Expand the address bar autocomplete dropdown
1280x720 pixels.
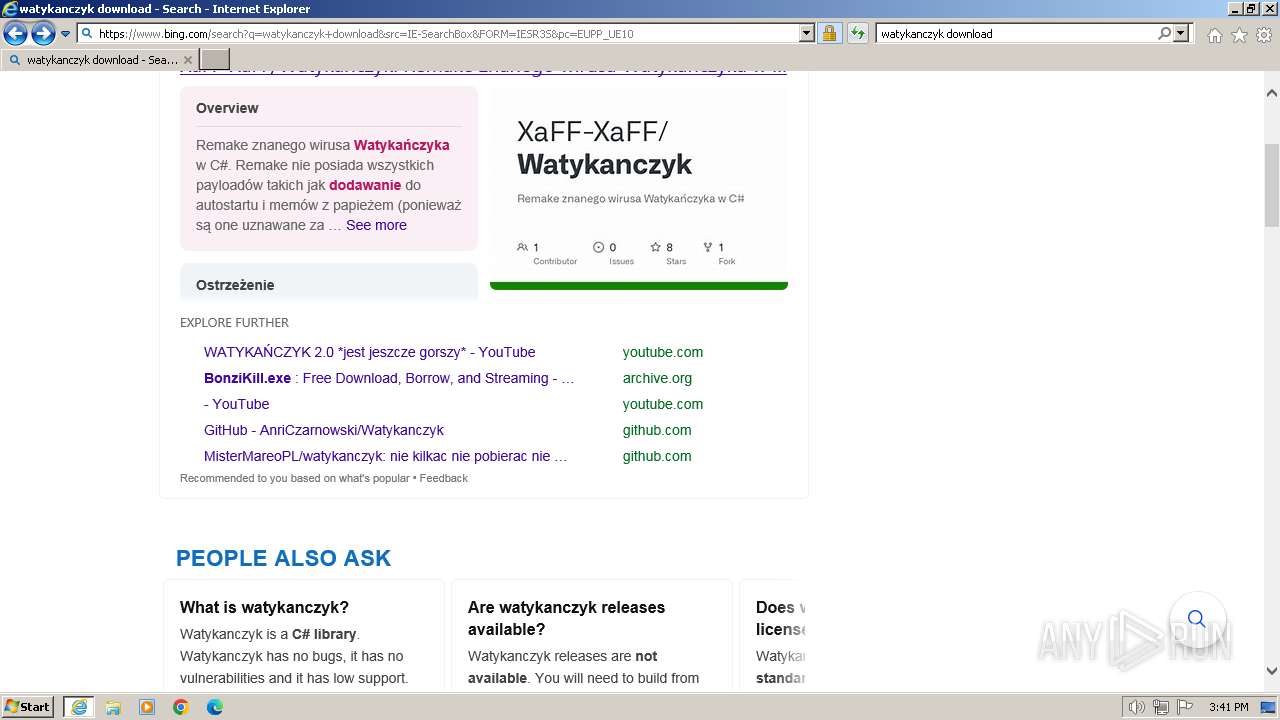(x=807, y=33)
